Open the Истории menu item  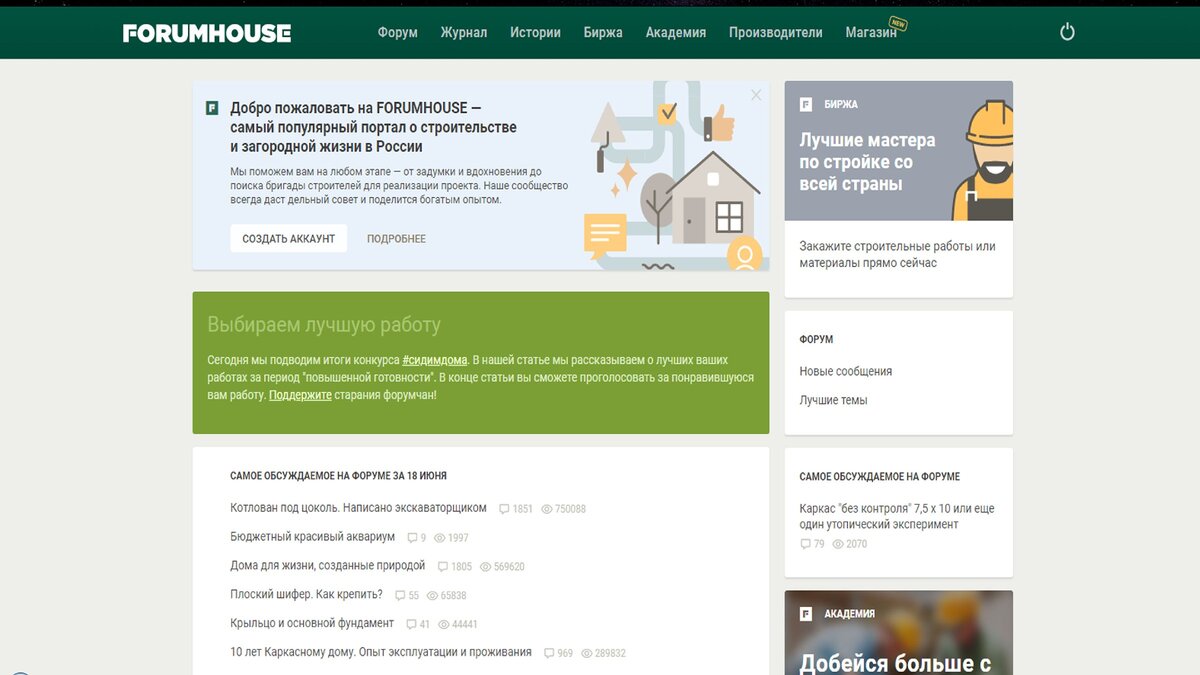pyautogui.click(x=535, y=32)
